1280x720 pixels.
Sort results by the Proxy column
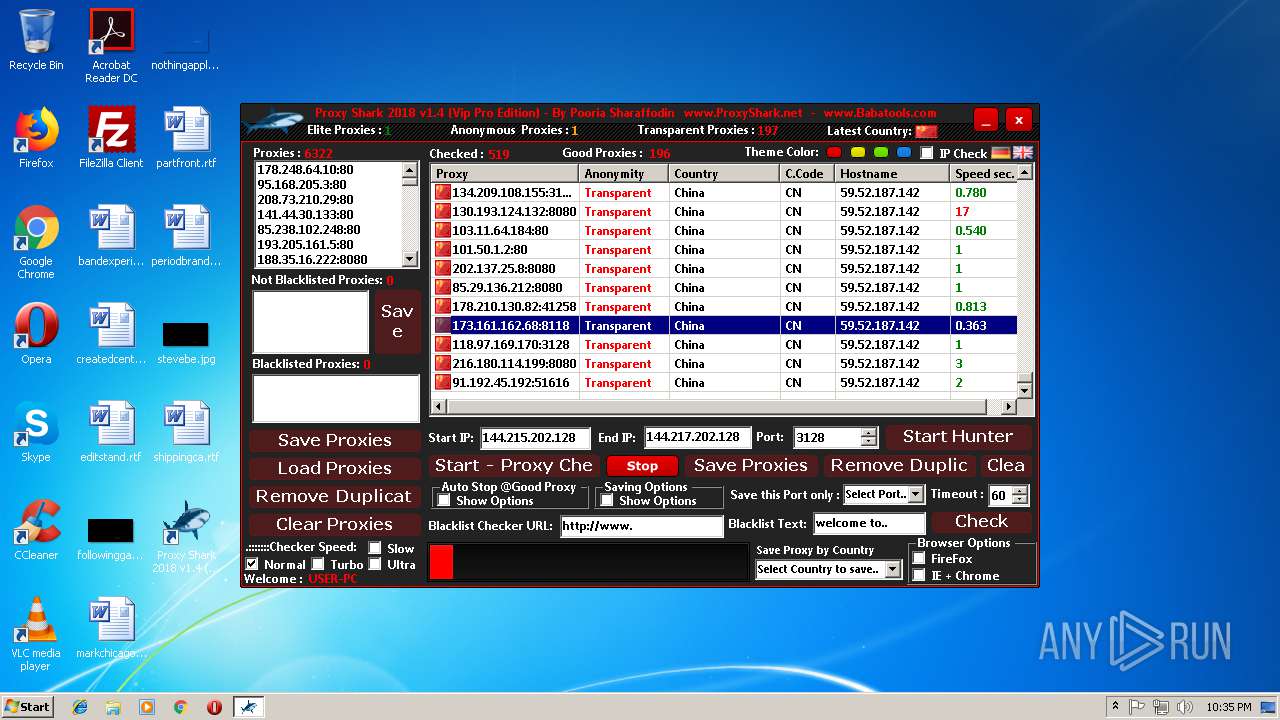click(505, 174)
